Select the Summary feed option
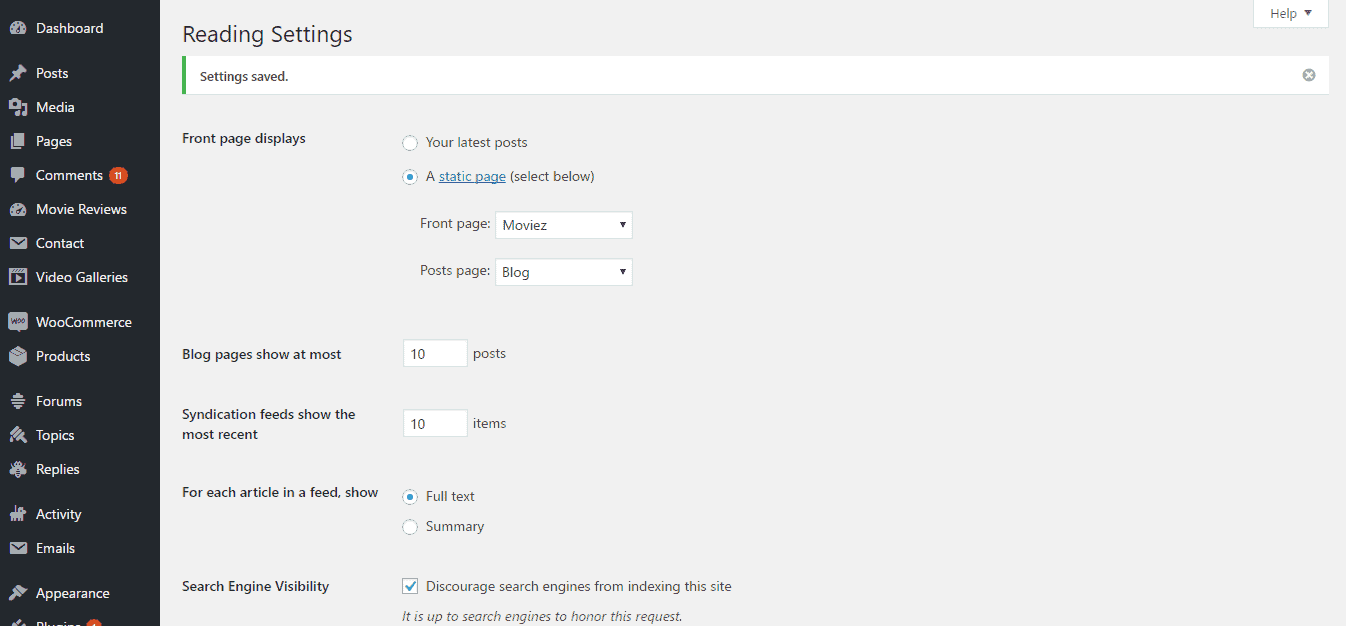Screen dimensions: 1346x626 [410, 527]
